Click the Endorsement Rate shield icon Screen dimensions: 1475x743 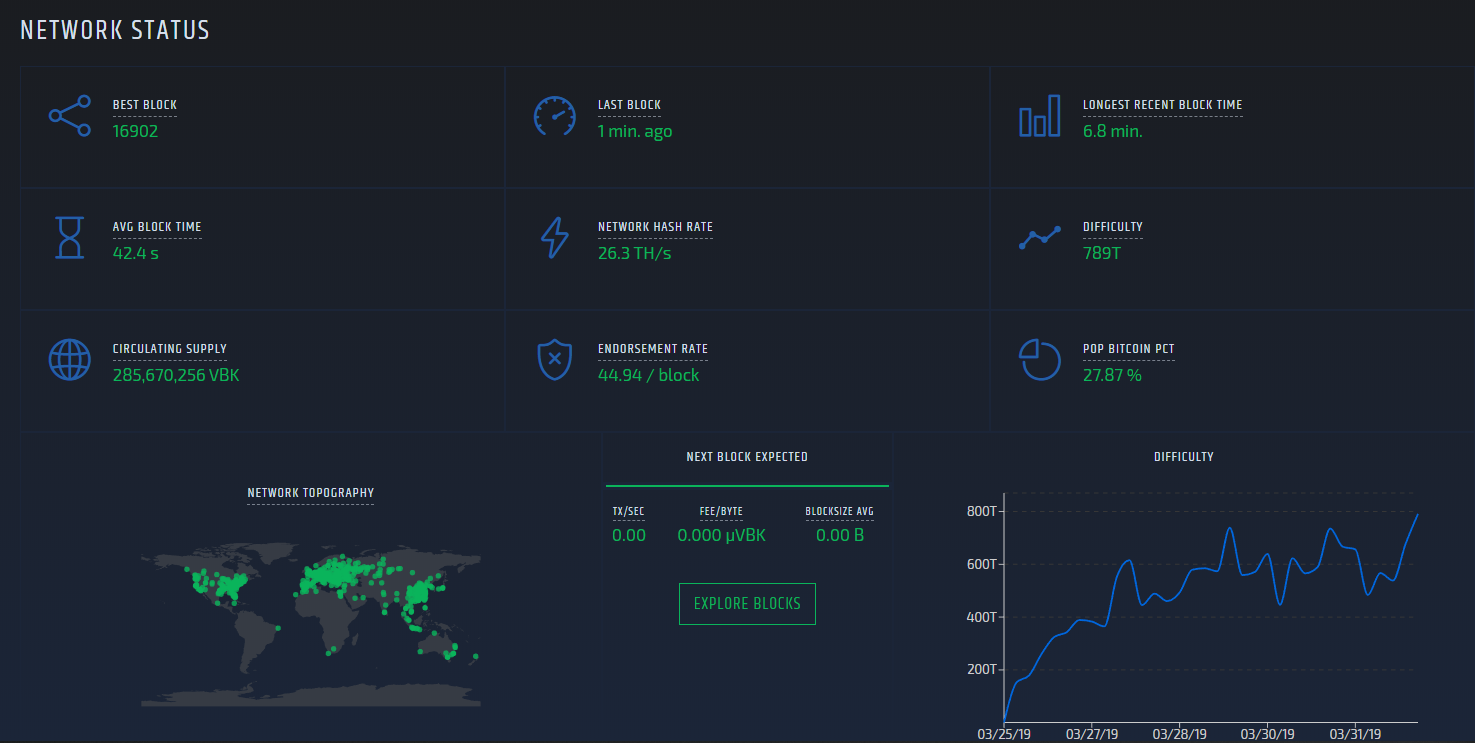point(554,360)
